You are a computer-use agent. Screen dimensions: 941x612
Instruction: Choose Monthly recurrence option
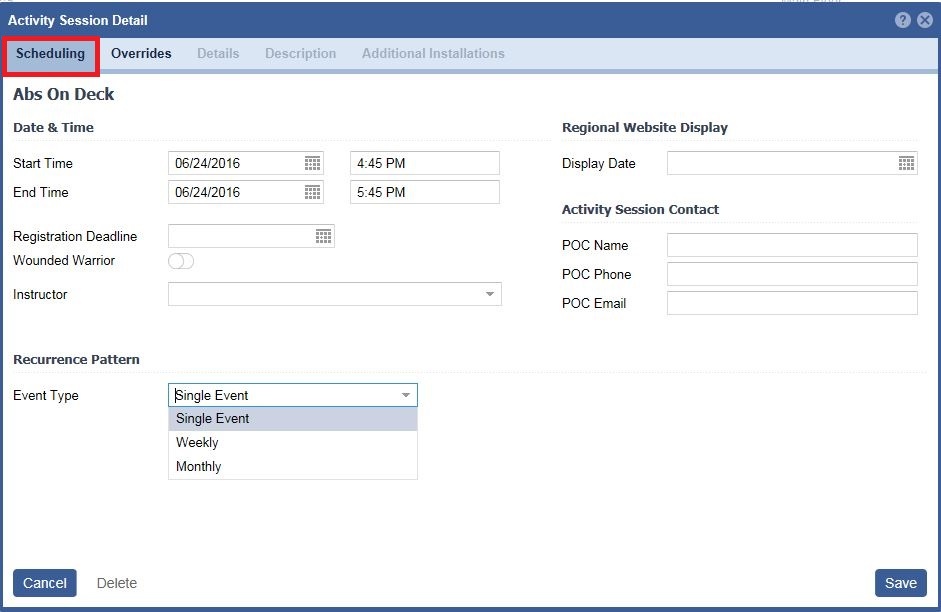pos(199,466)
